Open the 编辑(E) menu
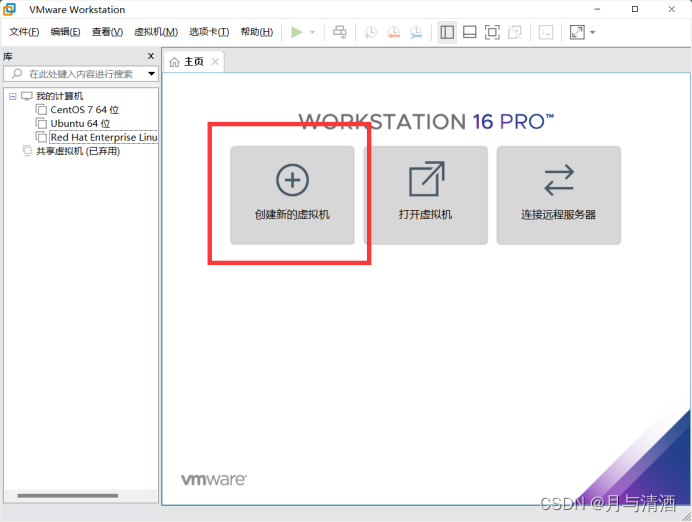 (x=65, y=32)
